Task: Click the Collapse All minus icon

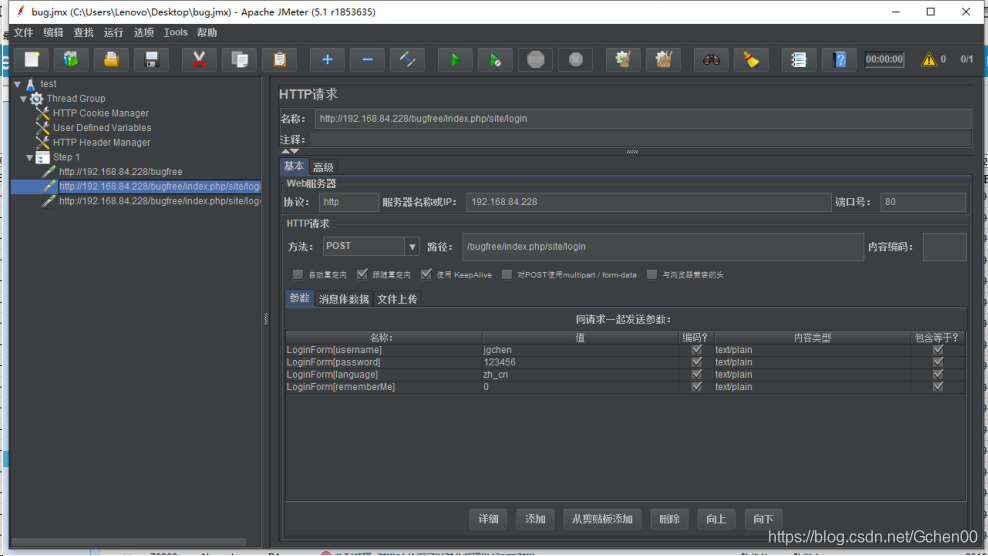Action: pyautogui.click(x=367, y=59)
